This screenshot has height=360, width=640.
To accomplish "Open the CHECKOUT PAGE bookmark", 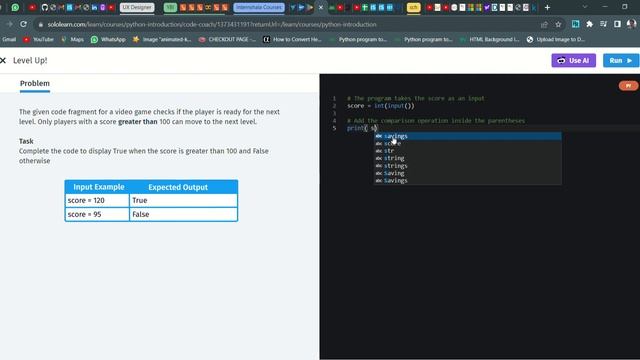I will [227, 40].
